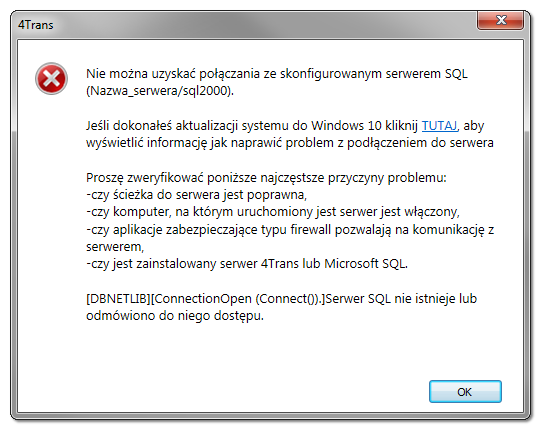Click the "wyświetlić informację jak naprawić" line
The image size is (541, 430).
pos(290,143)
